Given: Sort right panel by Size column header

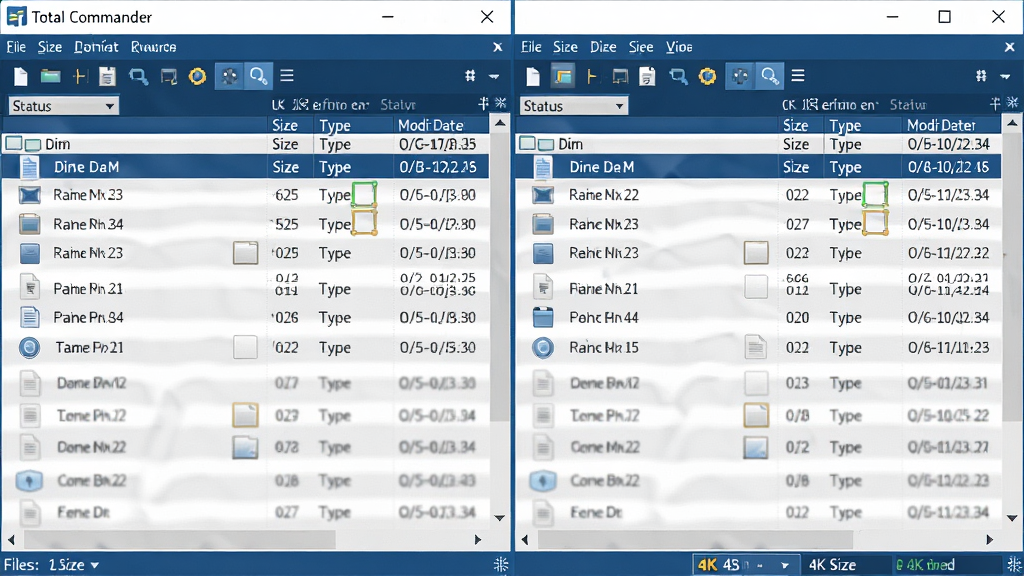Looking at the screenshot, I should click(795, 125).
